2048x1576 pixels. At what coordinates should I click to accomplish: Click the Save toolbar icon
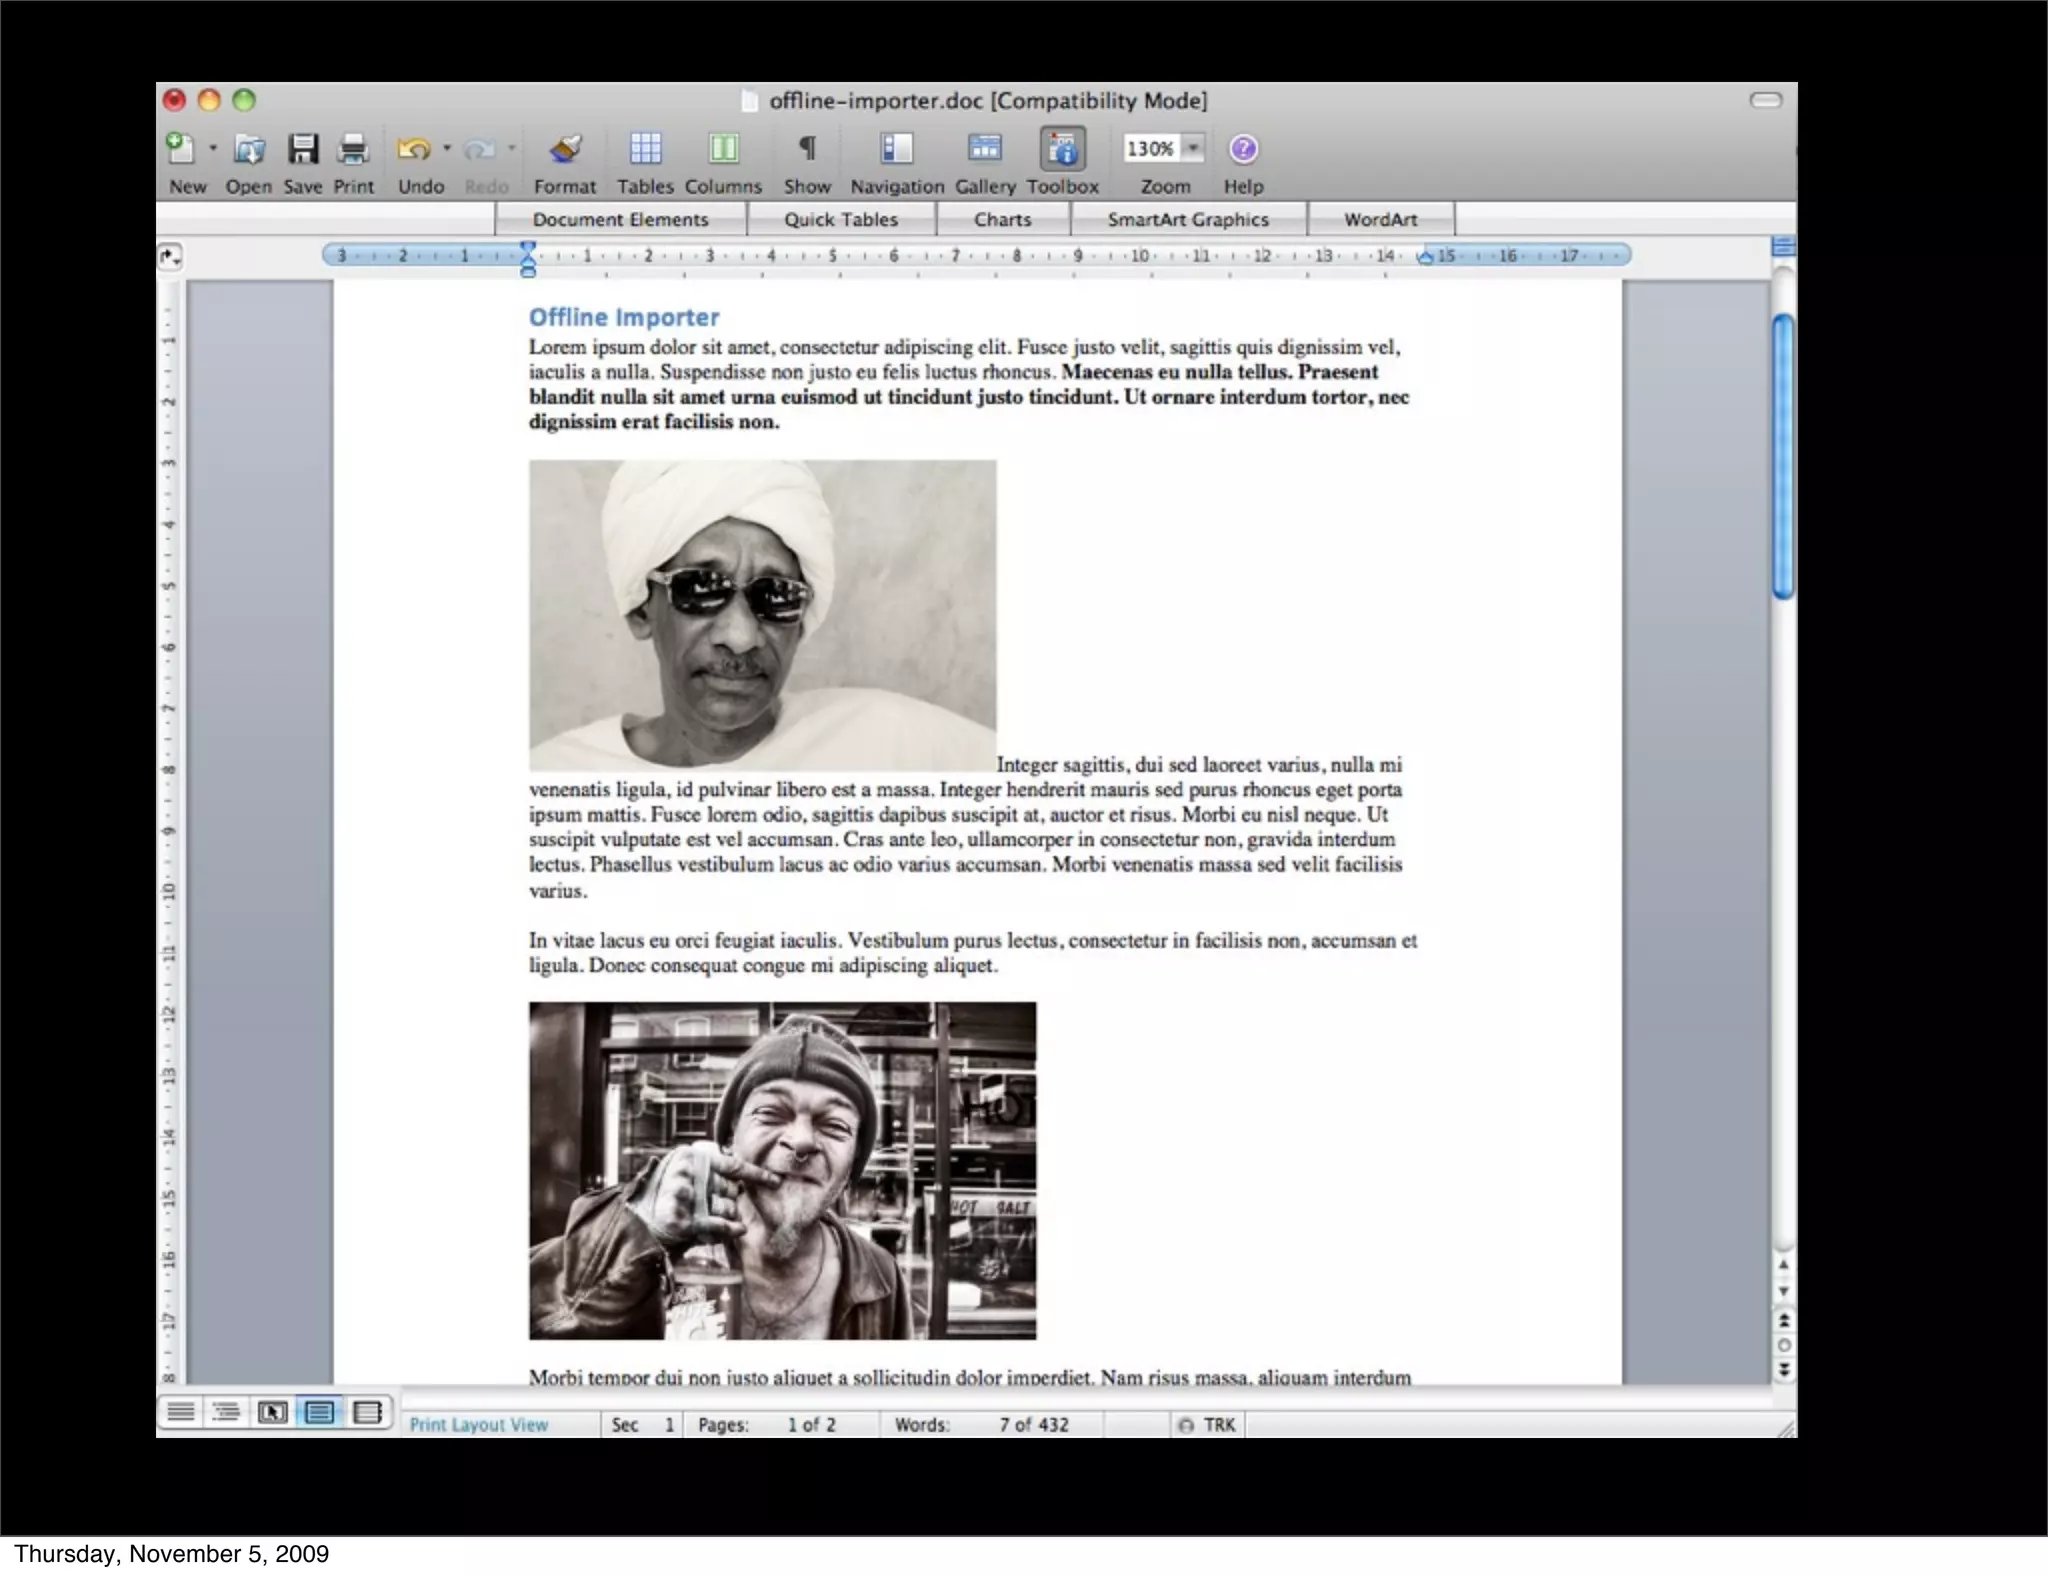(x=302, y=150)
